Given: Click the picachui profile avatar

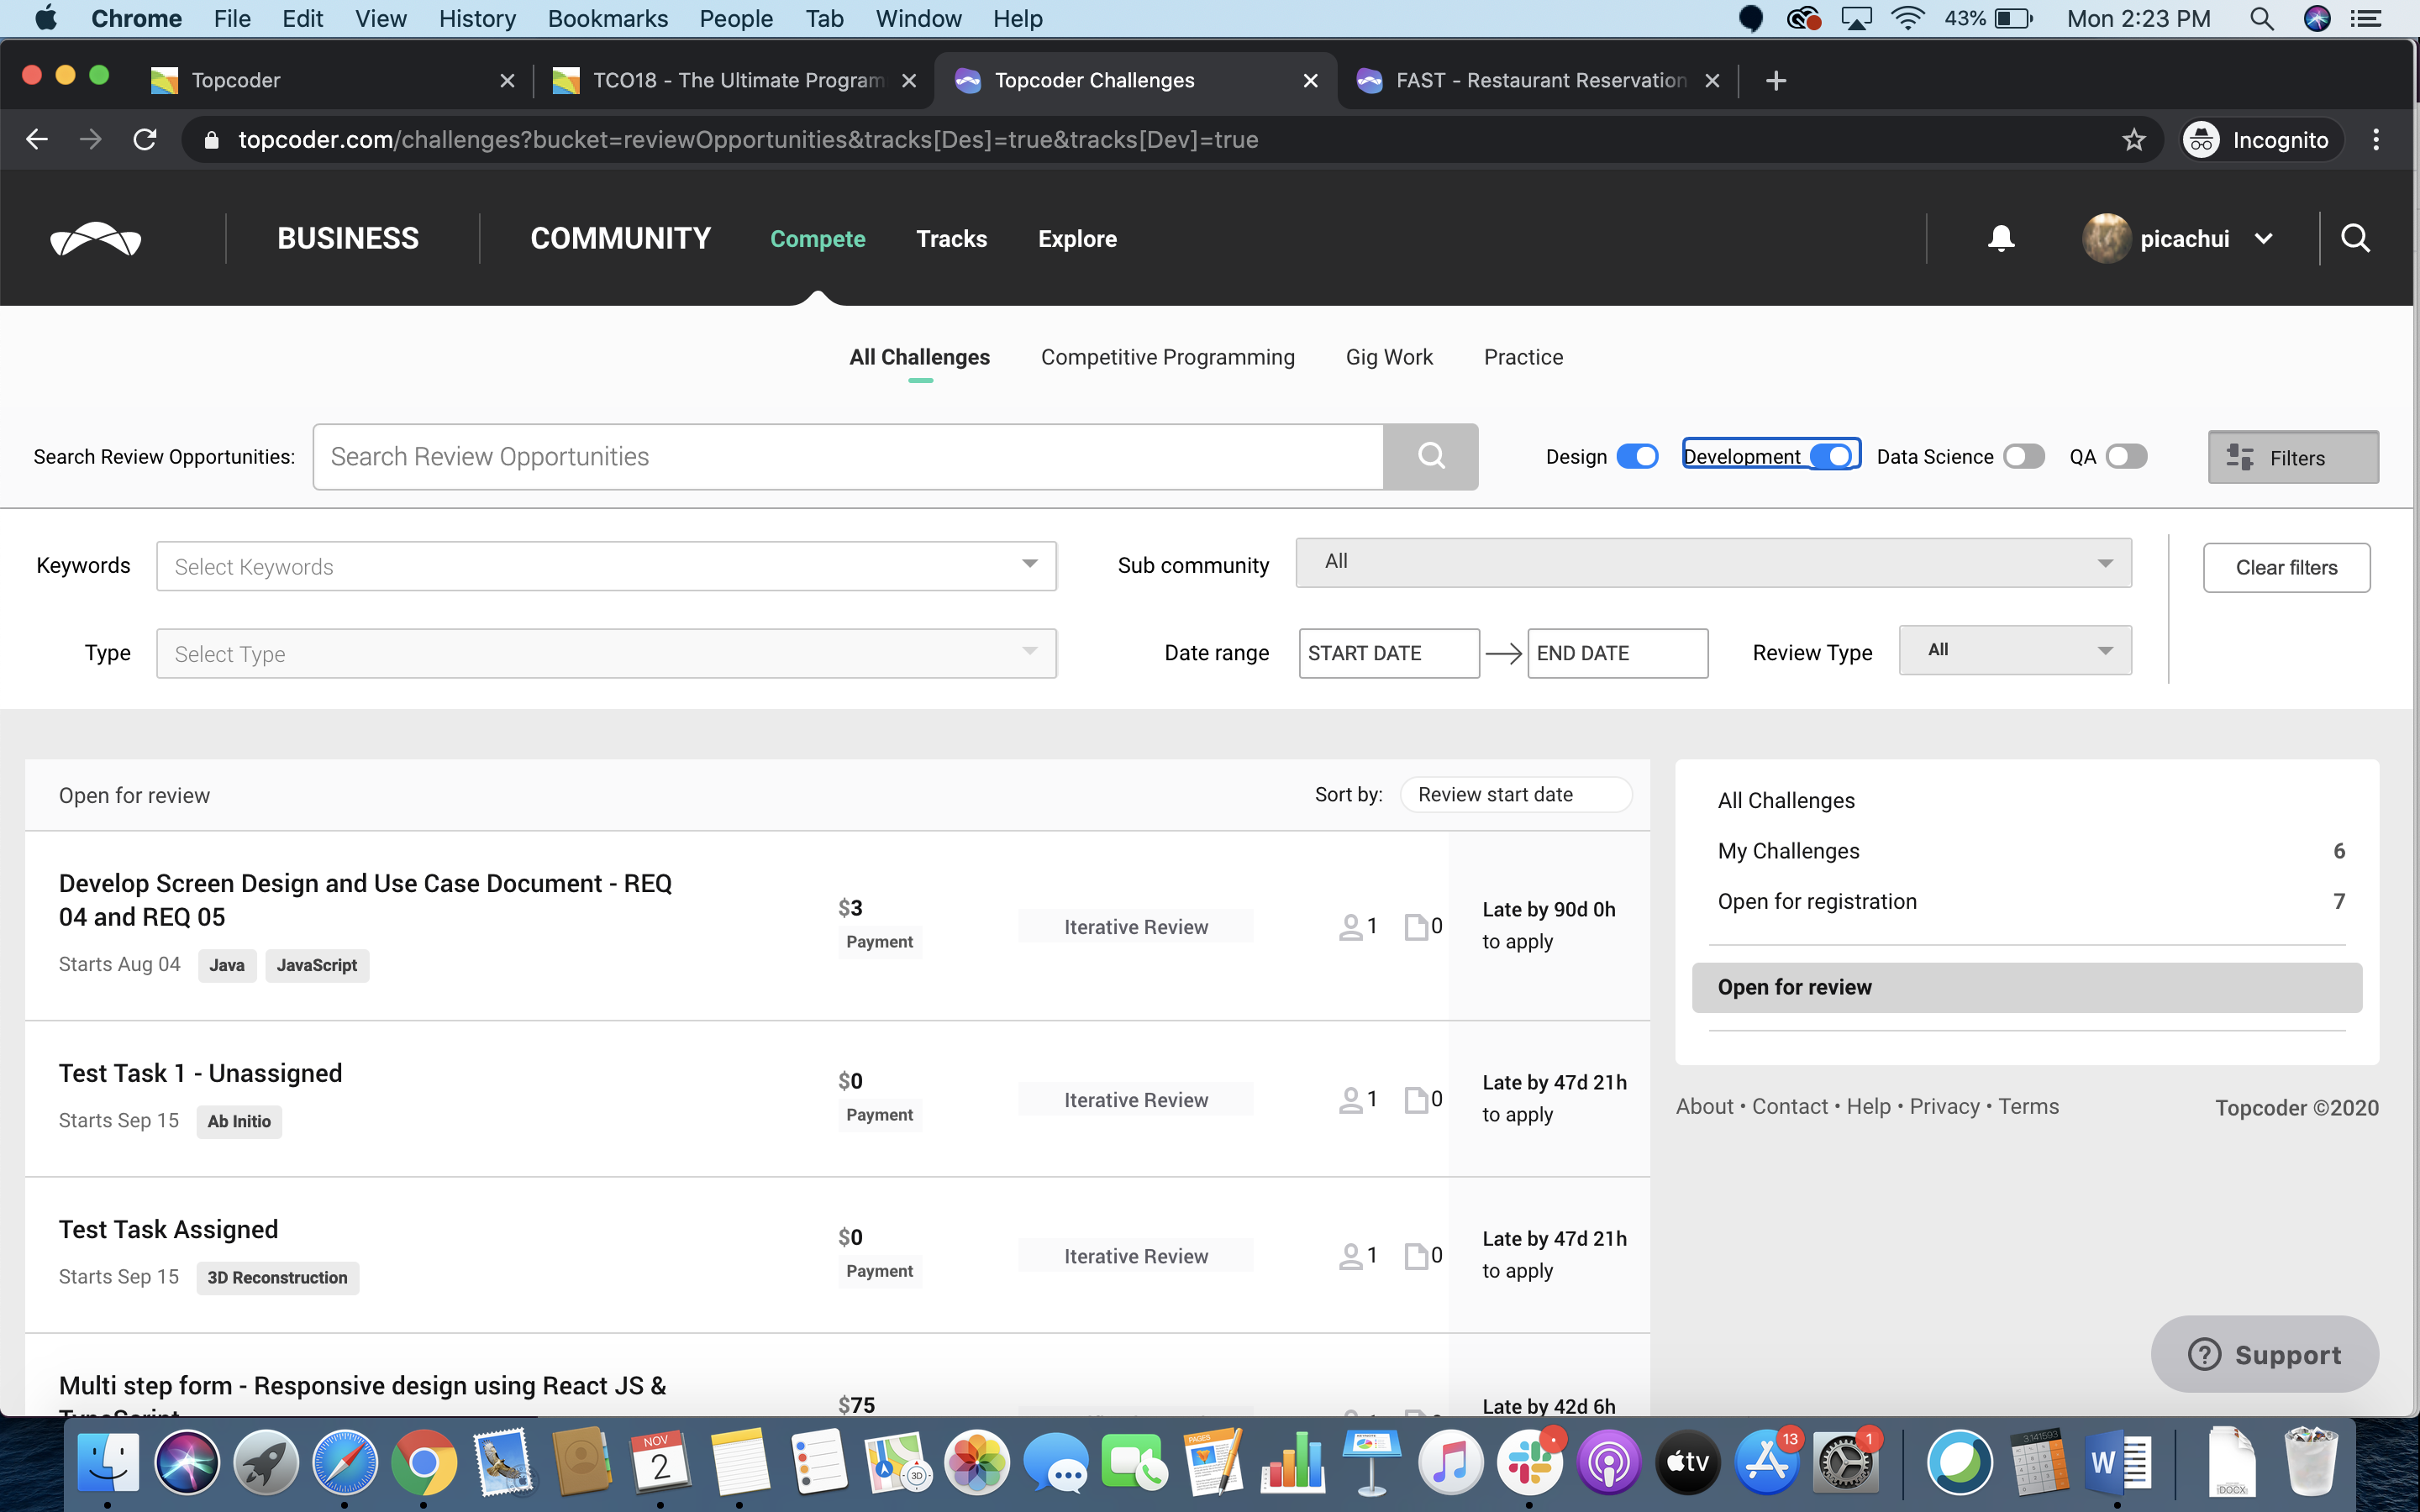Looking at the screenshot, I should 2106,238.
